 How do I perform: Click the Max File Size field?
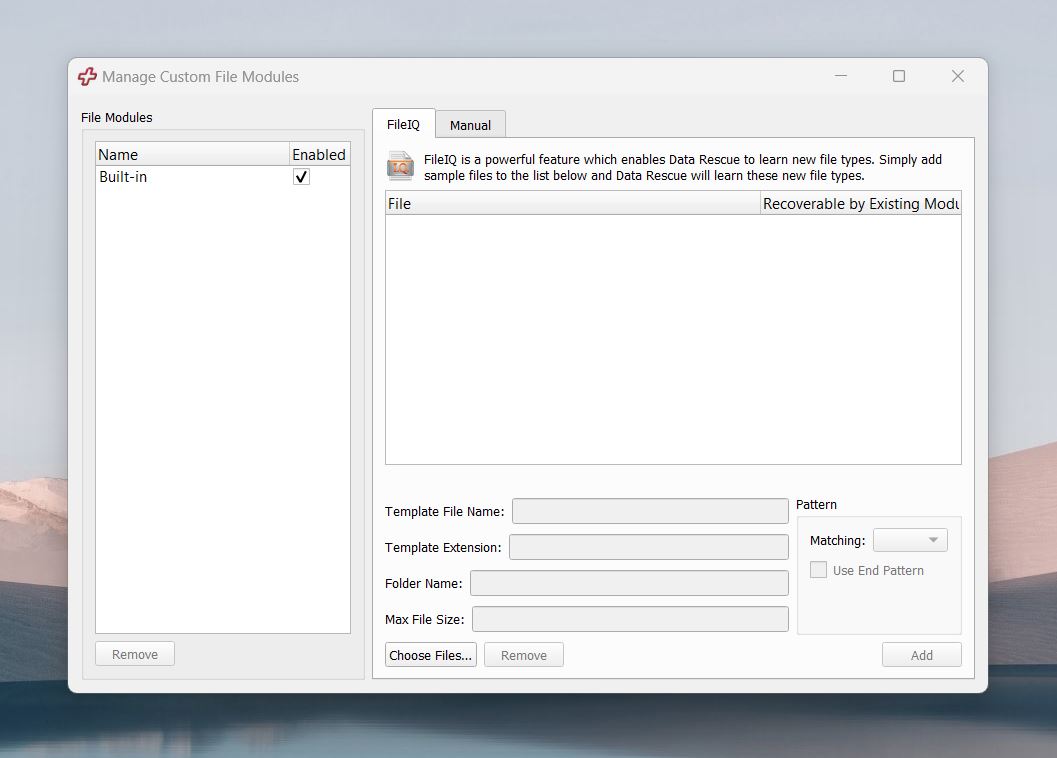coord(630,619)
